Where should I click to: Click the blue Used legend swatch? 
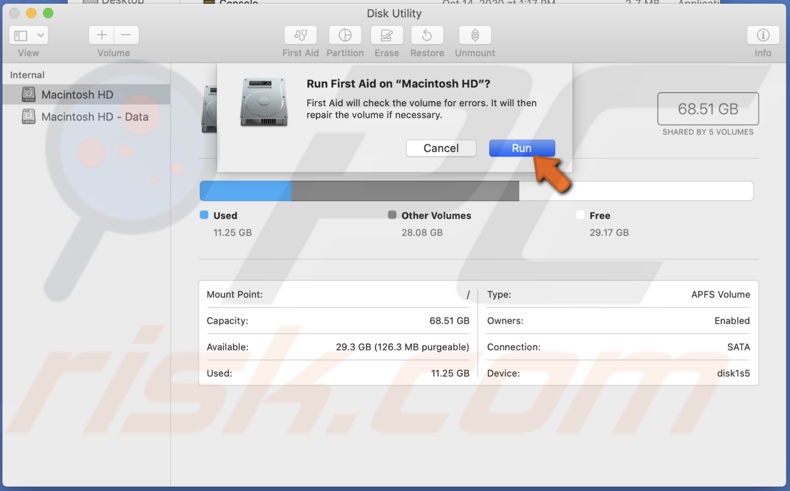coord(204,215)
